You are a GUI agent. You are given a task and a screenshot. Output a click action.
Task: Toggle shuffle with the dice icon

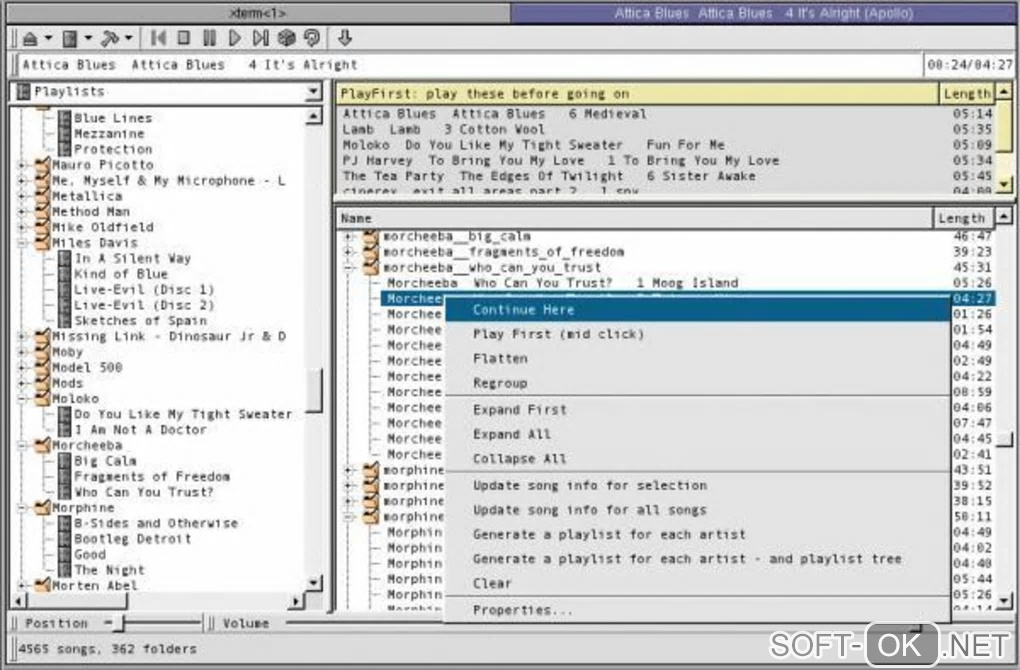(286, 38)
